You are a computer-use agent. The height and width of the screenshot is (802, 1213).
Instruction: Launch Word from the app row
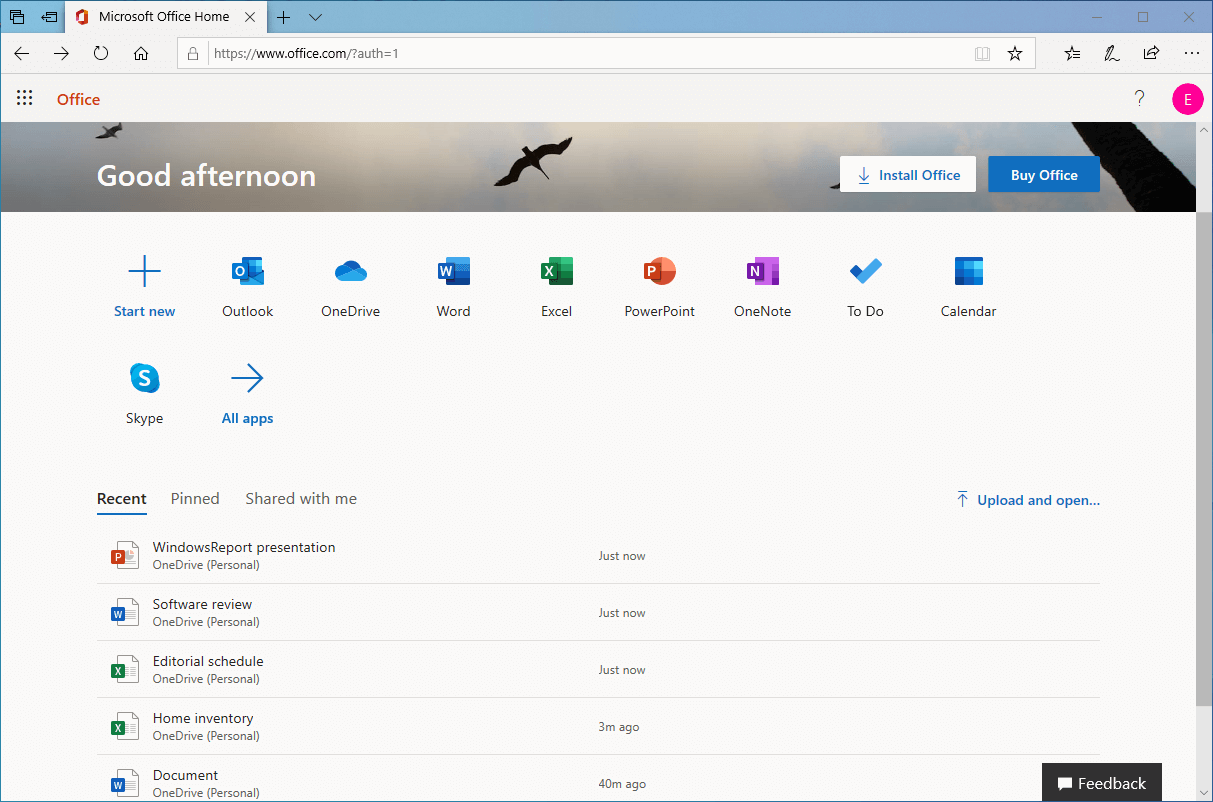(453, 286)
